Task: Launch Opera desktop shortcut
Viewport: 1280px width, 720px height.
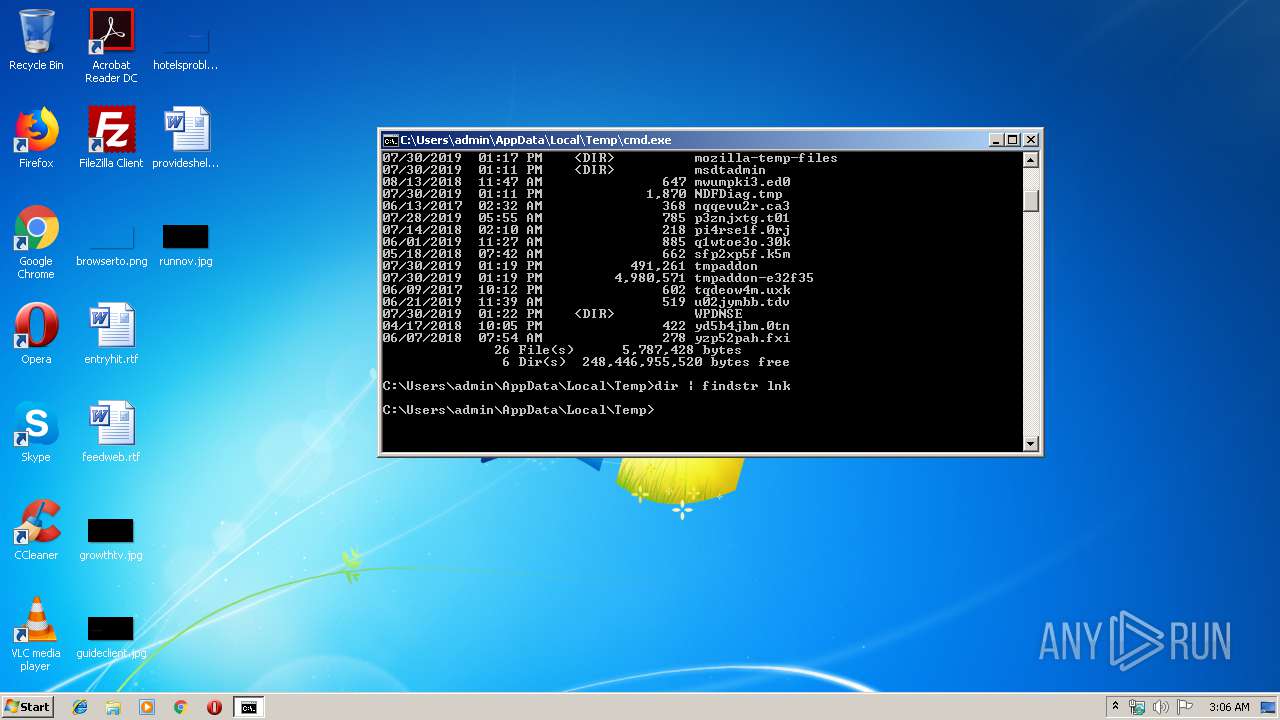Action: pyautogui.click(x=36, y=334)
